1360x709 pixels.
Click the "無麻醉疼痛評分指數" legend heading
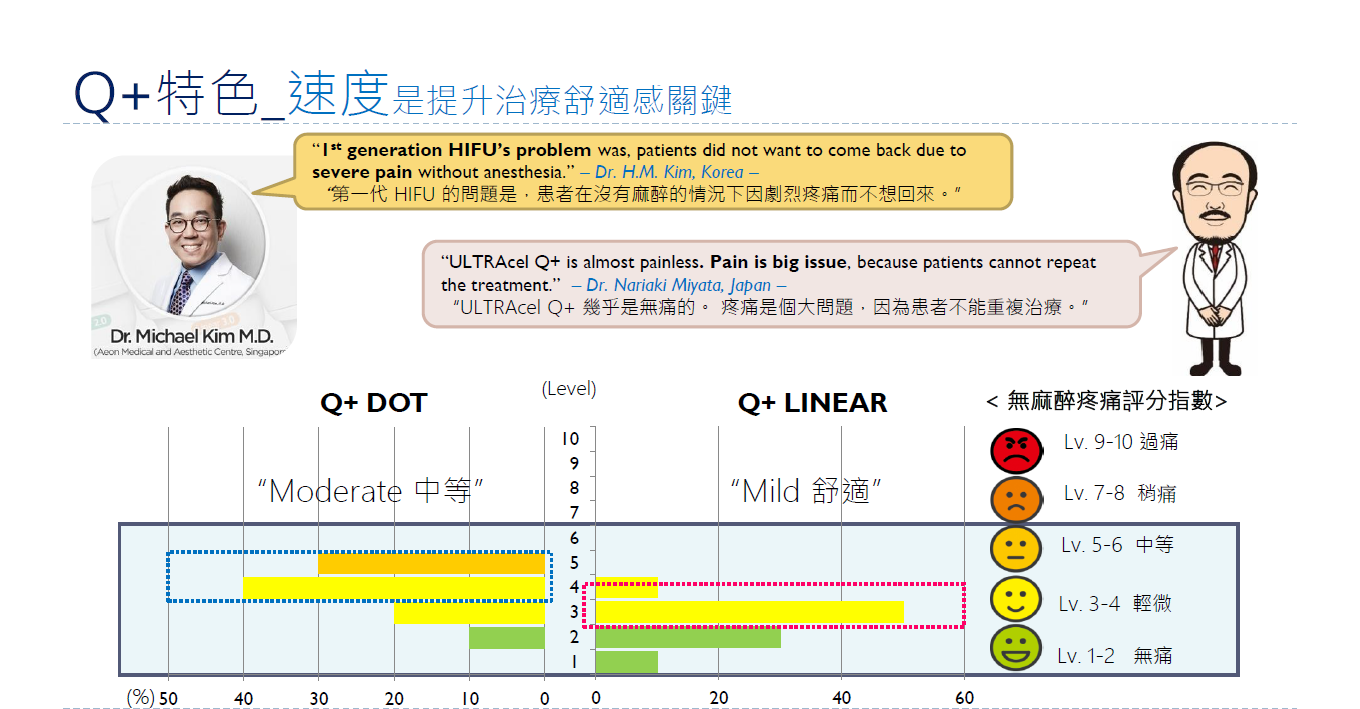click(x=1106, y=401)
